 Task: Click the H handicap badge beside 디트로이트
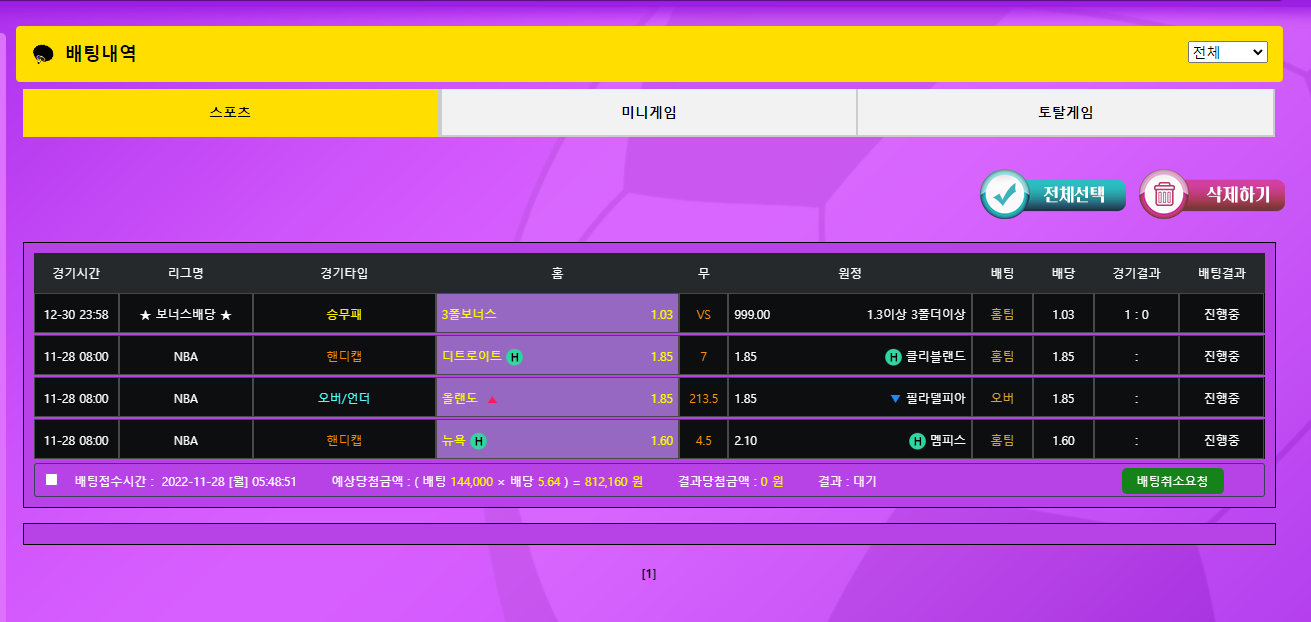click(x=514, y=357)
